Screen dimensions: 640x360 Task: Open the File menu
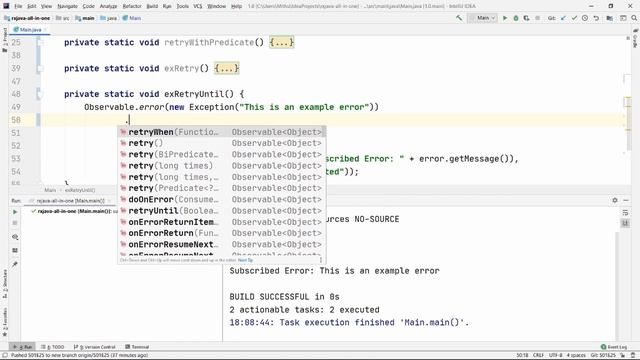(x=18, y=6)
